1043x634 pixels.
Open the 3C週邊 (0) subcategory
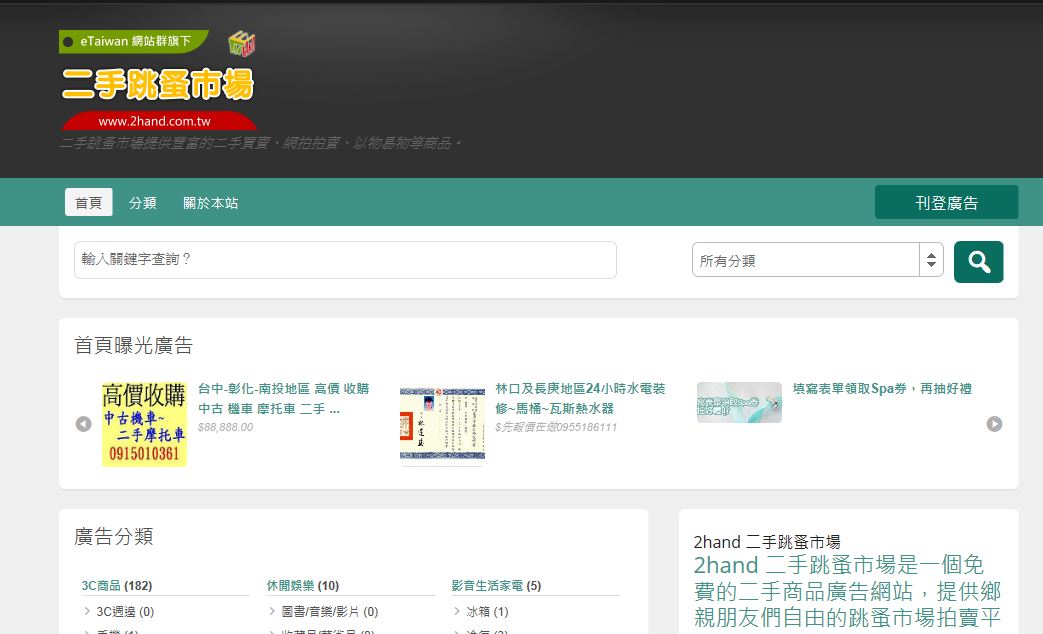[x=125, y=611]
